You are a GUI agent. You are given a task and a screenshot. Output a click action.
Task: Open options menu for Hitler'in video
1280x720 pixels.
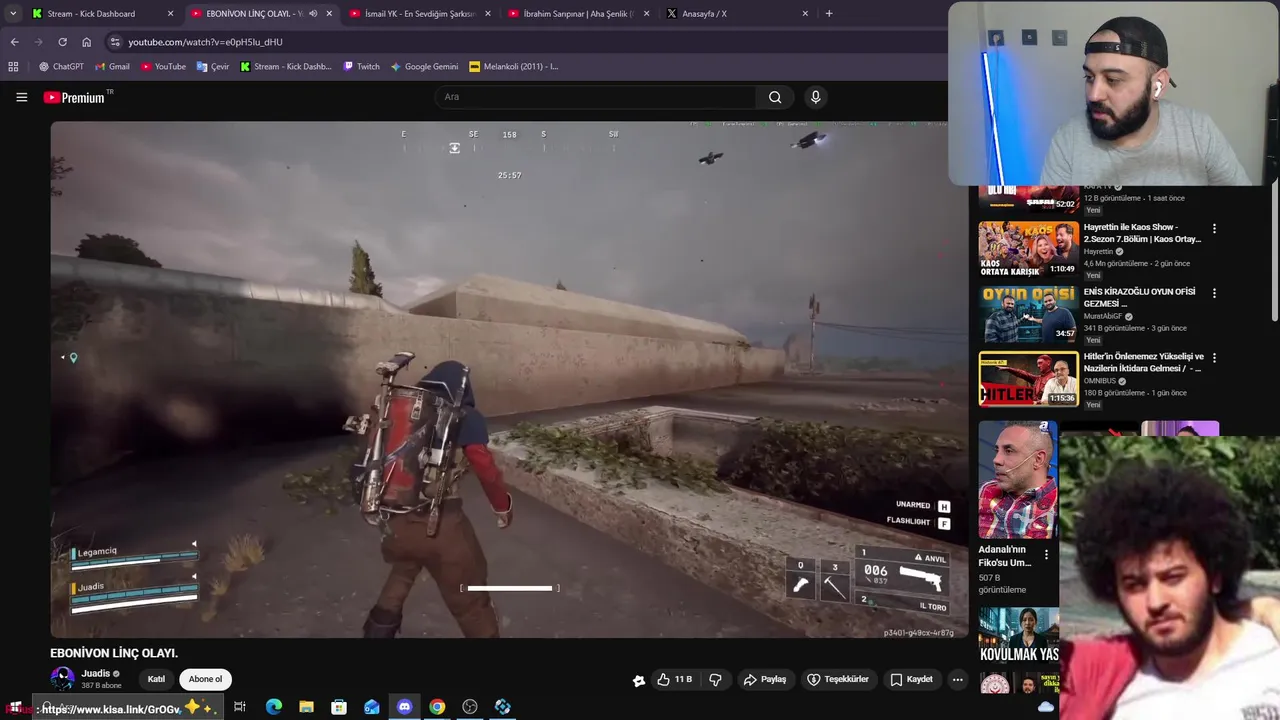1214,358
